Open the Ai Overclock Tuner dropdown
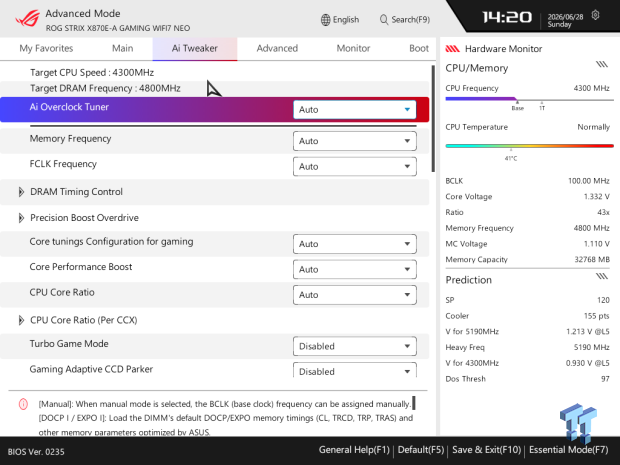 click(x=355, y=110)
